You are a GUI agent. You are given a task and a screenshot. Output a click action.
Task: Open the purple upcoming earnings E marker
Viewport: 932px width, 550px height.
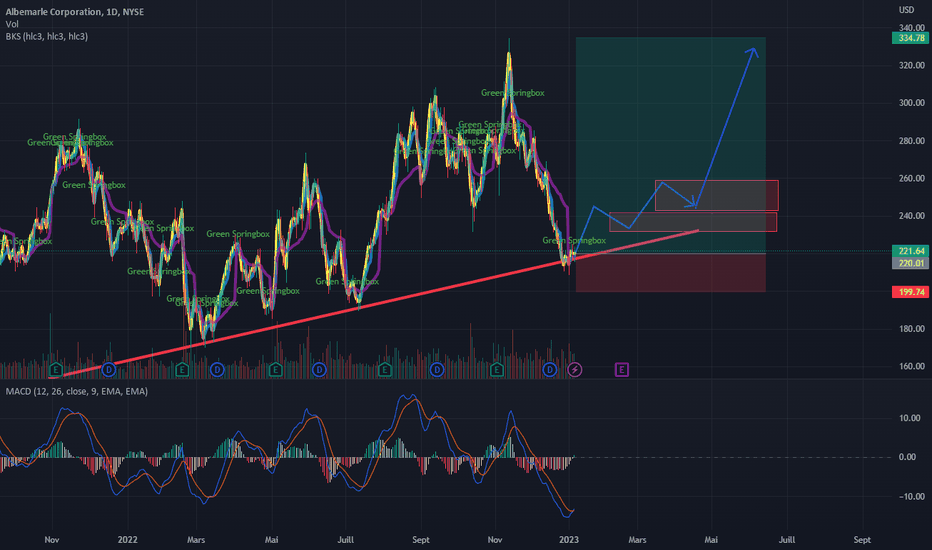coord(621,370)
